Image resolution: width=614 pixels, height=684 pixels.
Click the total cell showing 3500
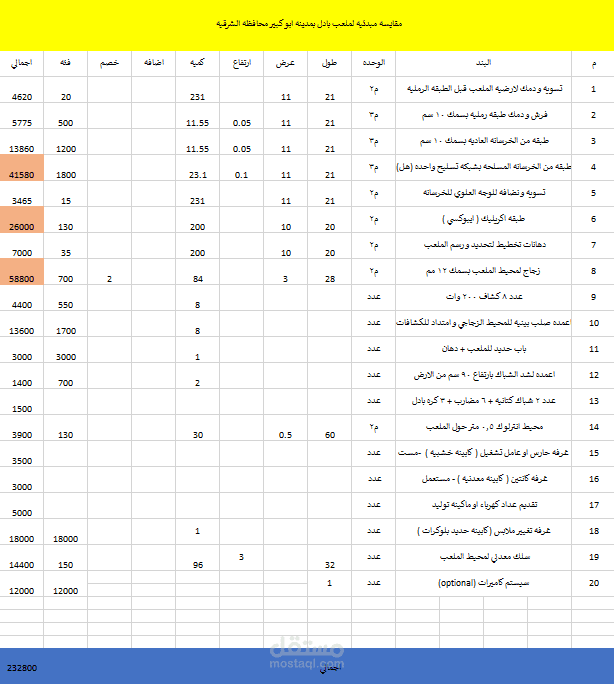click(22, 454)
